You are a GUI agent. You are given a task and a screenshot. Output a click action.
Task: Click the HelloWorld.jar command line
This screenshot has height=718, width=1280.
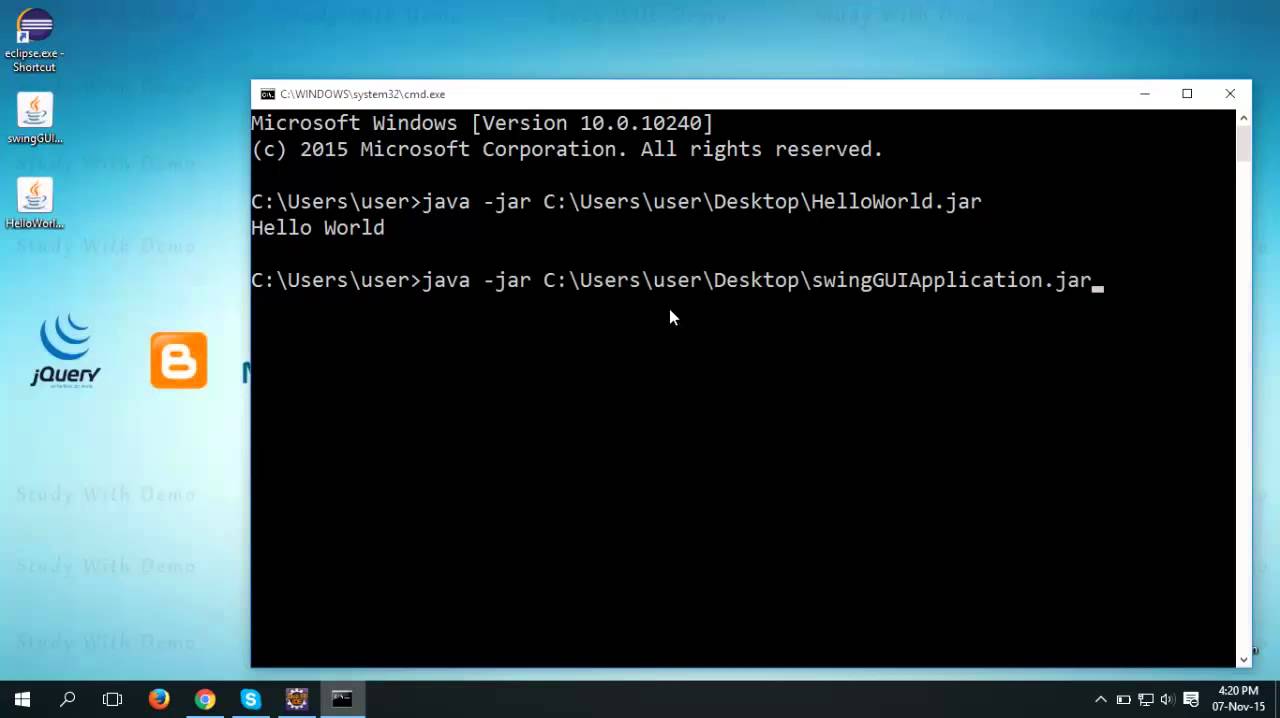pyautogui.click(x=616, y=202)
